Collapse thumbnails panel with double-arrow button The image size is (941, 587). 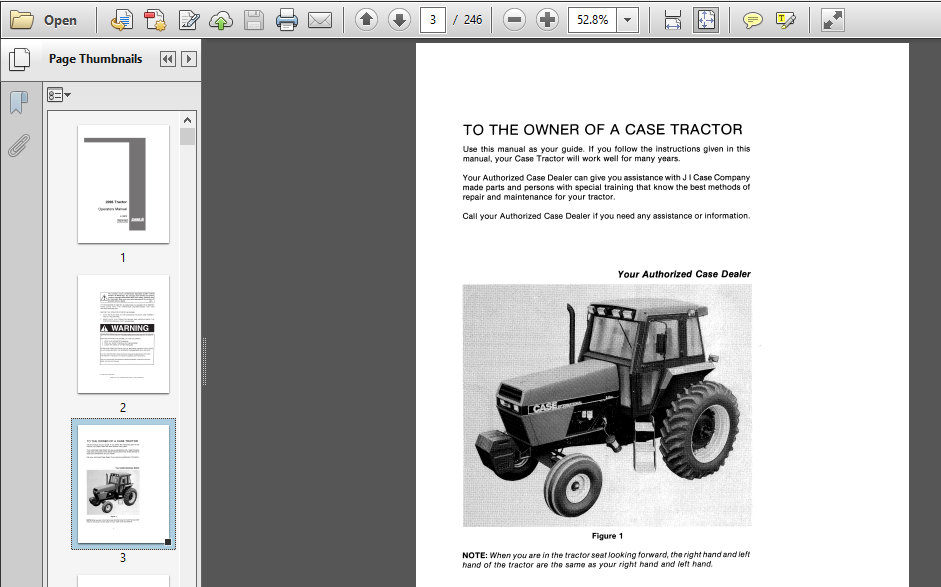[168, 59]
